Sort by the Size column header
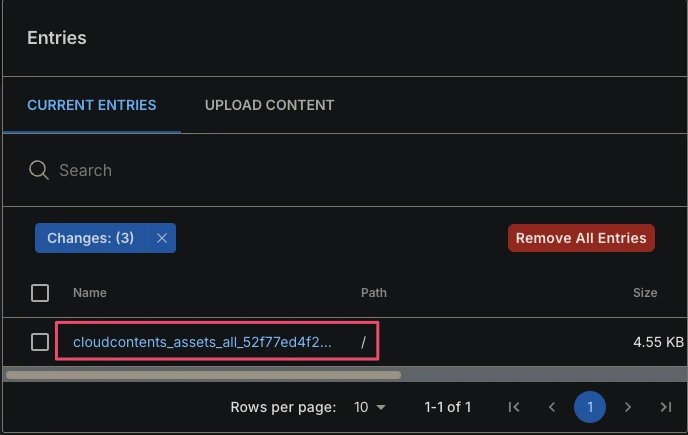Screen dimensions: 688x435 pos(645,293)
